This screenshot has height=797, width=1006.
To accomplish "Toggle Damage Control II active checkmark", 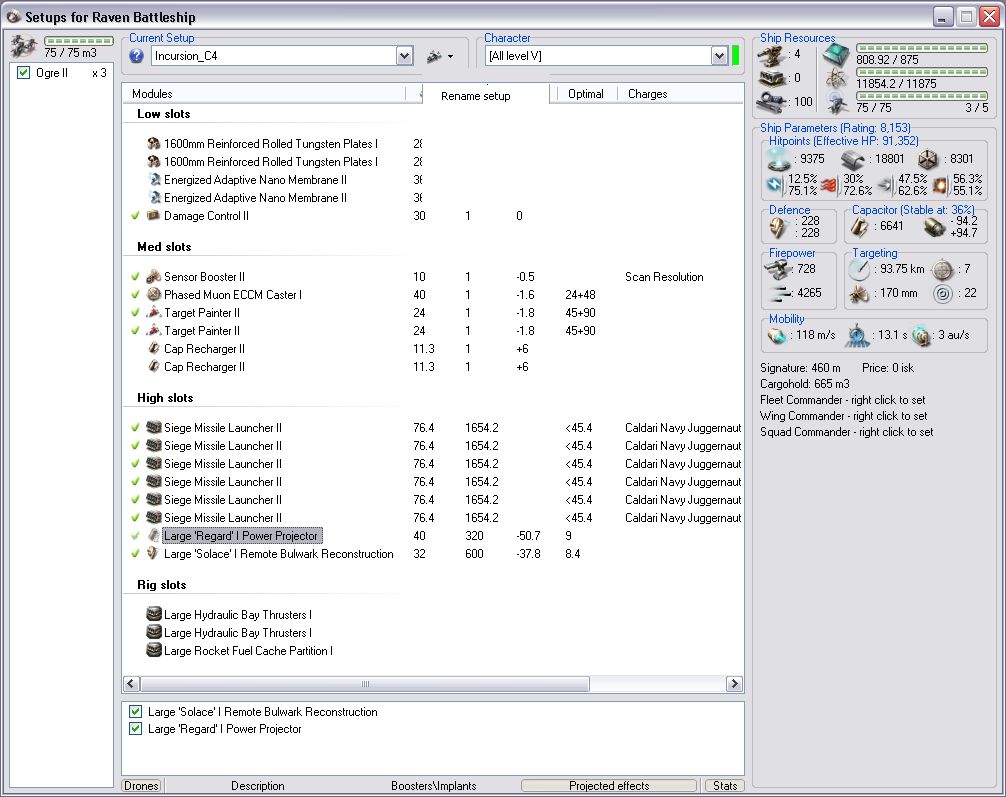I will 135,216.
